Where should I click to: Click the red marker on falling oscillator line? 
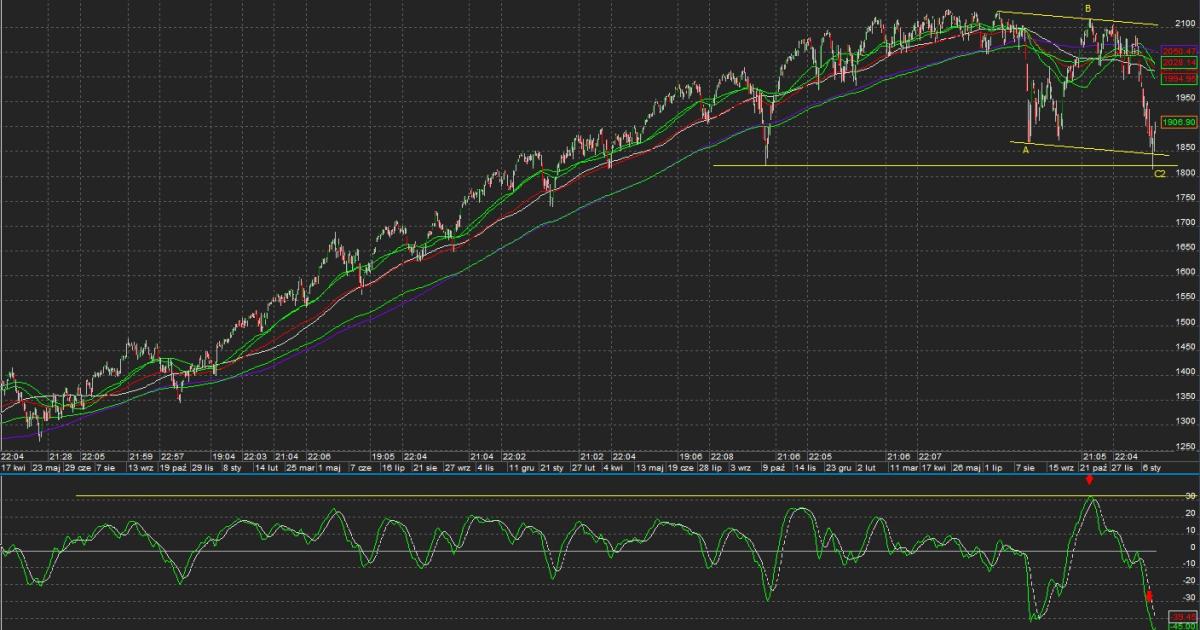(x=1149, y=595)
